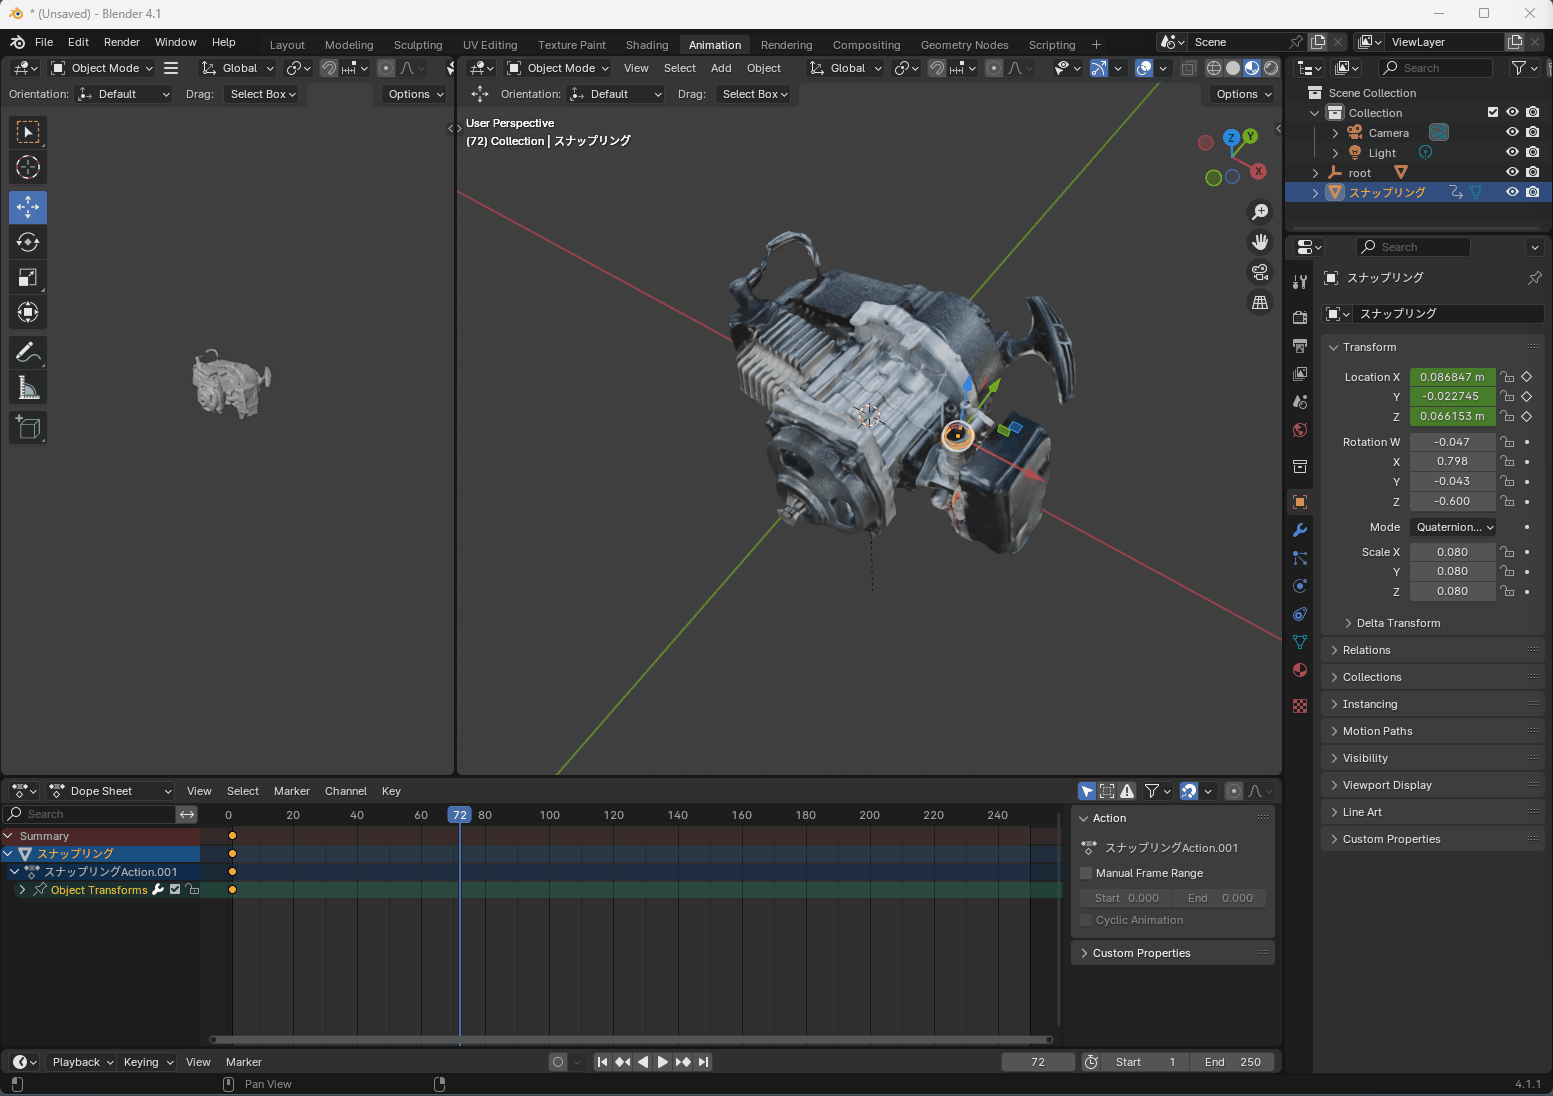Screen dimensions: 1553x1096
Task: Disable the Light's render camera toggle
Action: (1533, 152)
